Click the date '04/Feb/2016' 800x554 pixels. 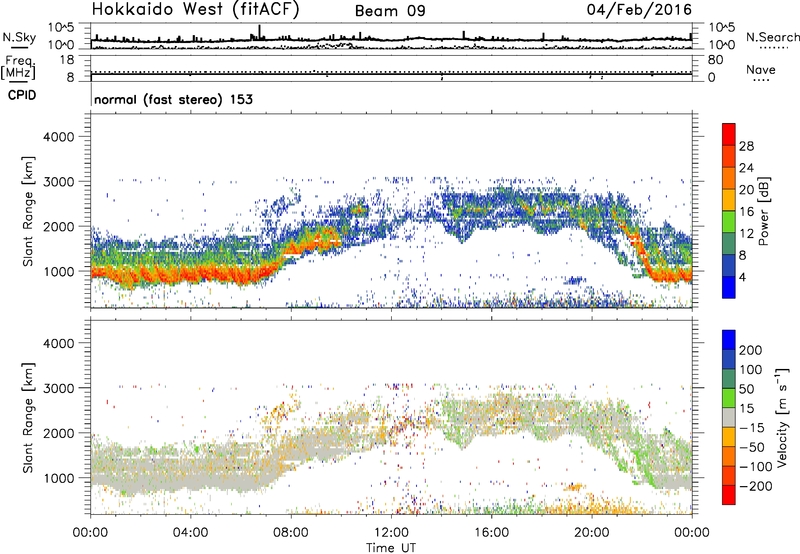(x=639, y=10)
